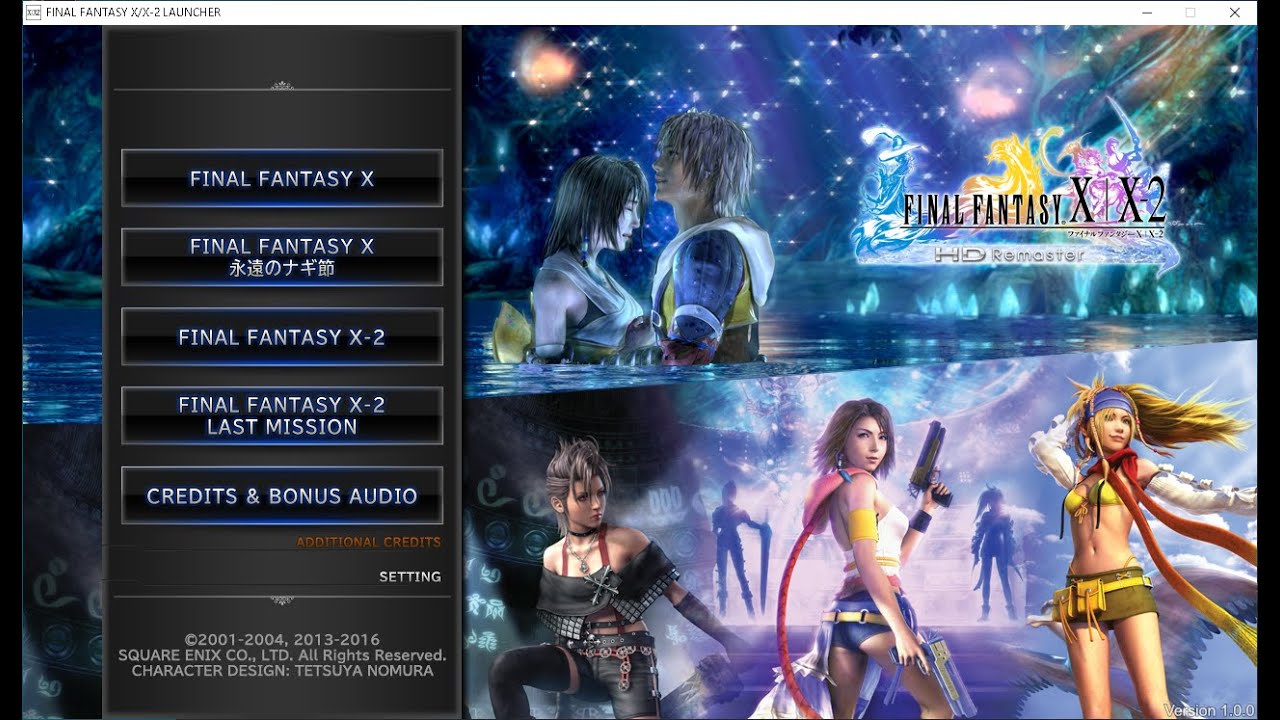The image size is (1280, 720).
Task: Minimize the launcher window
Action: click(x=1145, y=12)
